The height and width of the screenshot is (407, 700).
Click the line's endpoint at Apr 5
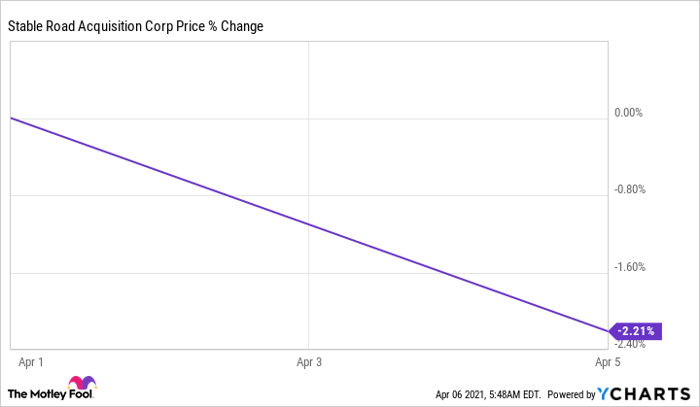pyautogui.click(x=607, y=330)
